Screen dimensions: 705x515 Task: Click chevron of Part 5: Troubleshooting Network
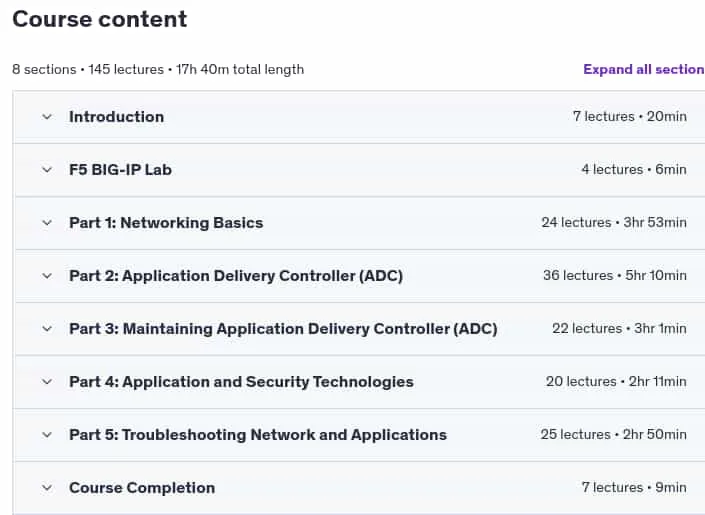point(47,435)
